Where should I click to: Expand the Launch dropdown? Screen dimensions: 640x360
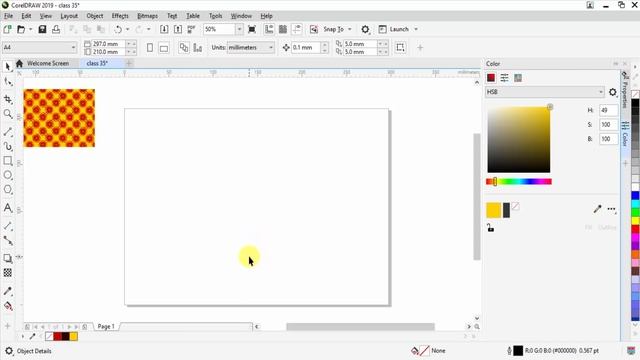416,29
